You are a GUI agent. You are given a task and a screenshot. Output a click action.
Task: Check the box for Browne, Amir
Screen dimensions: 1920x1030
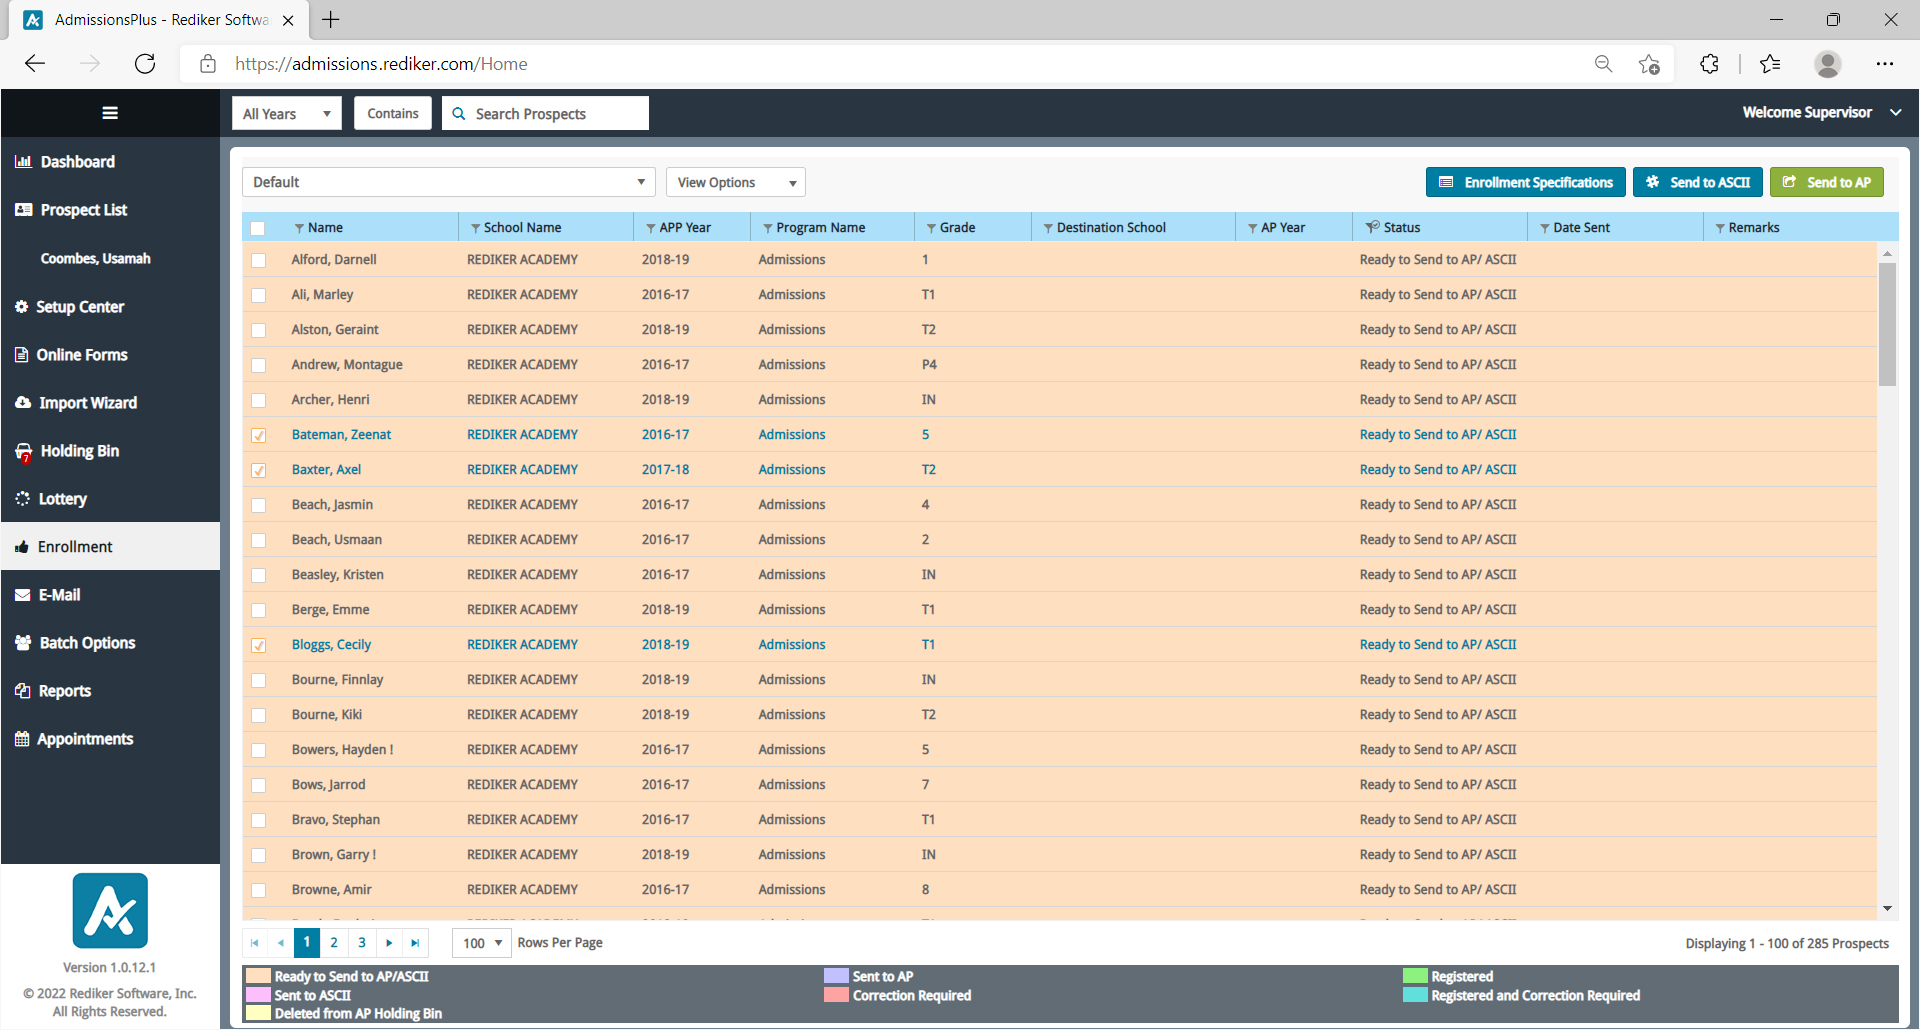click(258, 890)
